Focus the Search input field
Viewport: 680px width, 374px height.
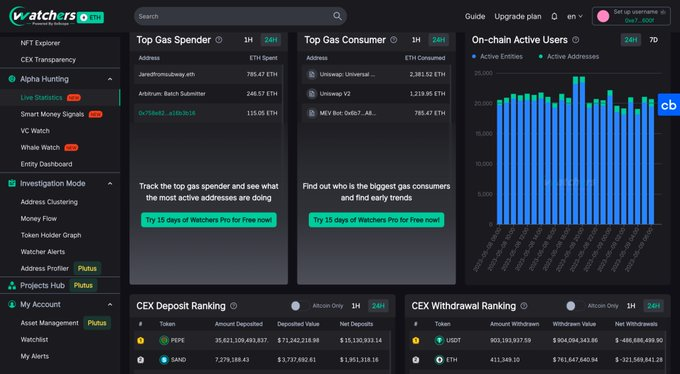click(x=234, y=16)
